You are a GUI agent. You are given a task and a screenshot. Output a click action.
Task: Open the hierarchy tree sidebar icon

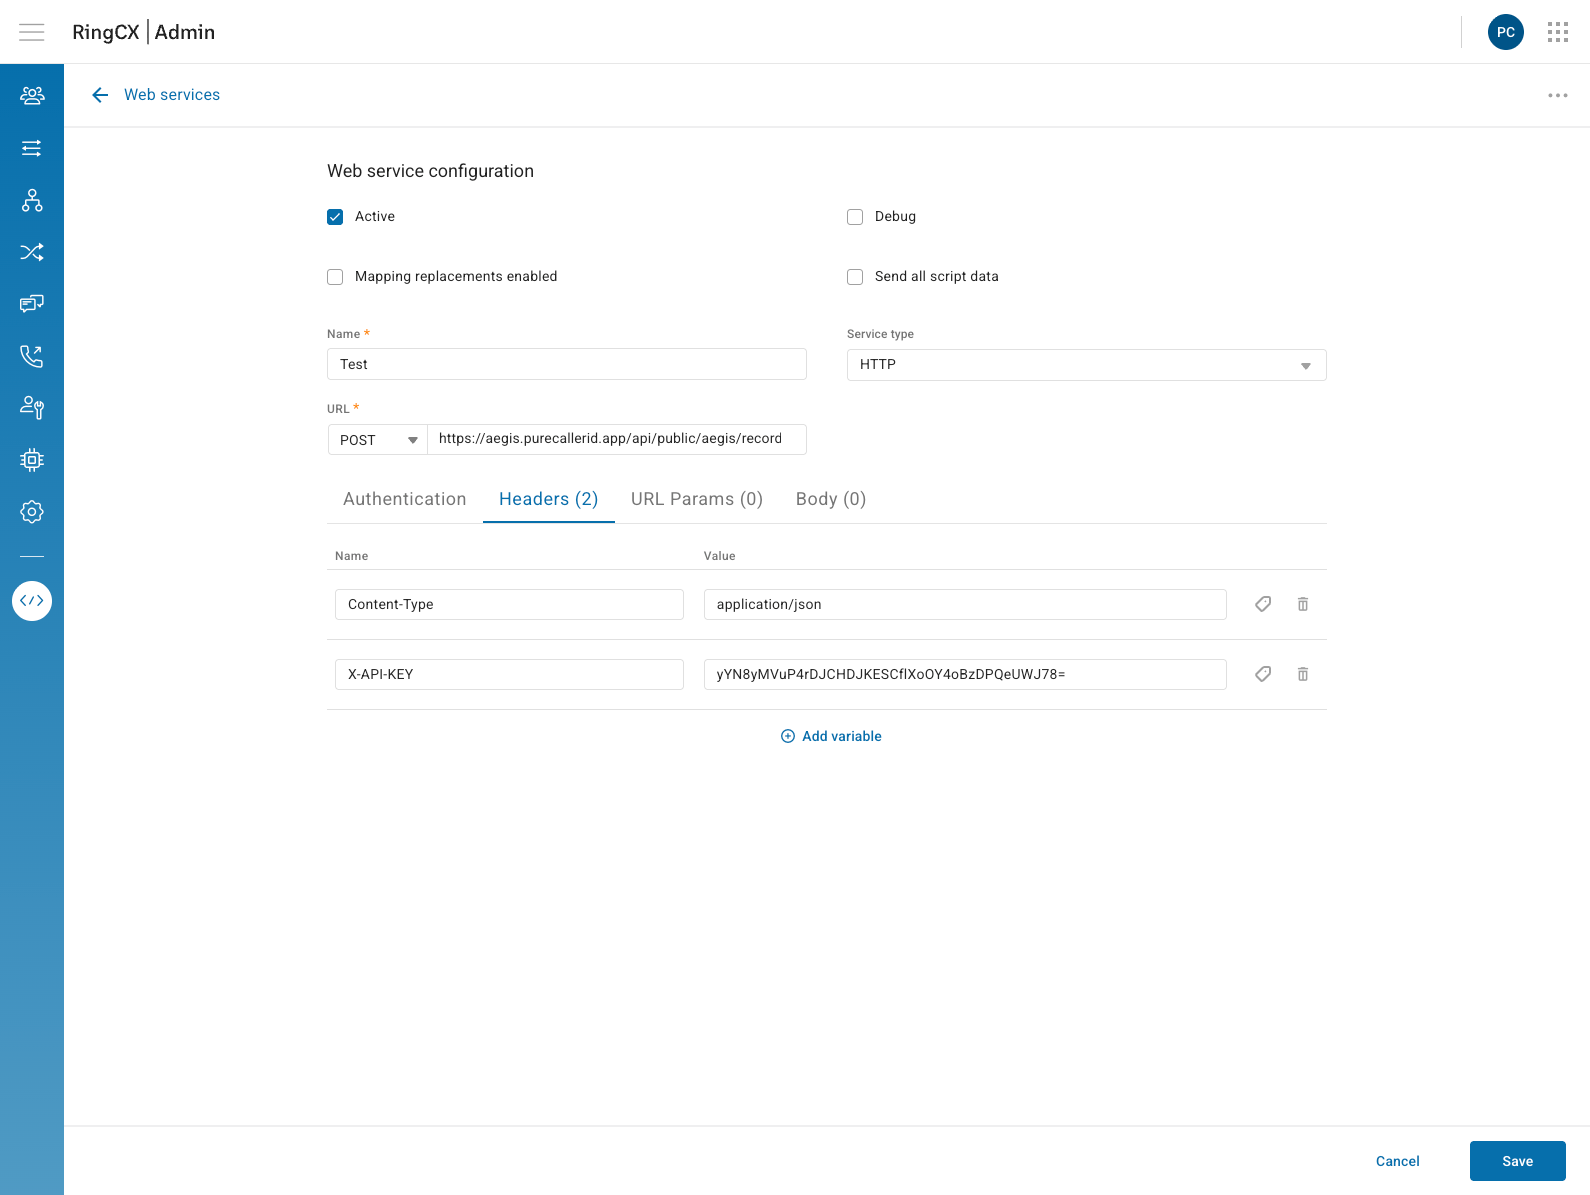32,200
